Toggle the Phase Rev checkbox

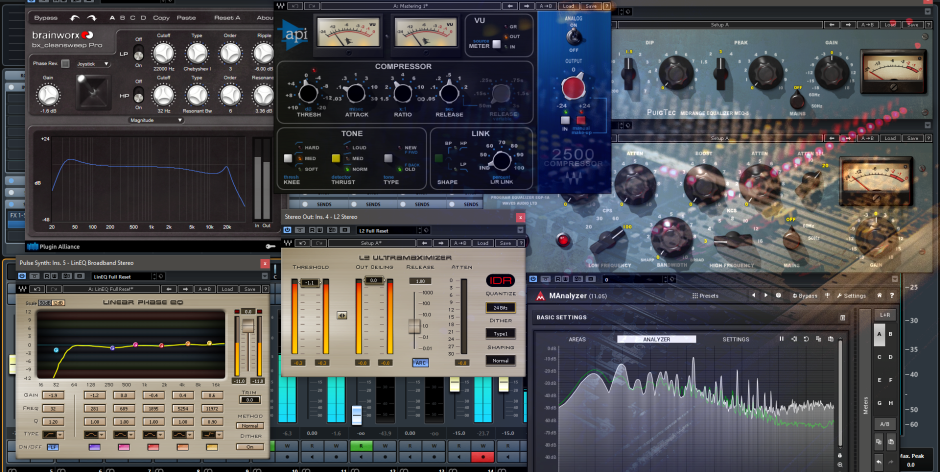tap(65, 63)
